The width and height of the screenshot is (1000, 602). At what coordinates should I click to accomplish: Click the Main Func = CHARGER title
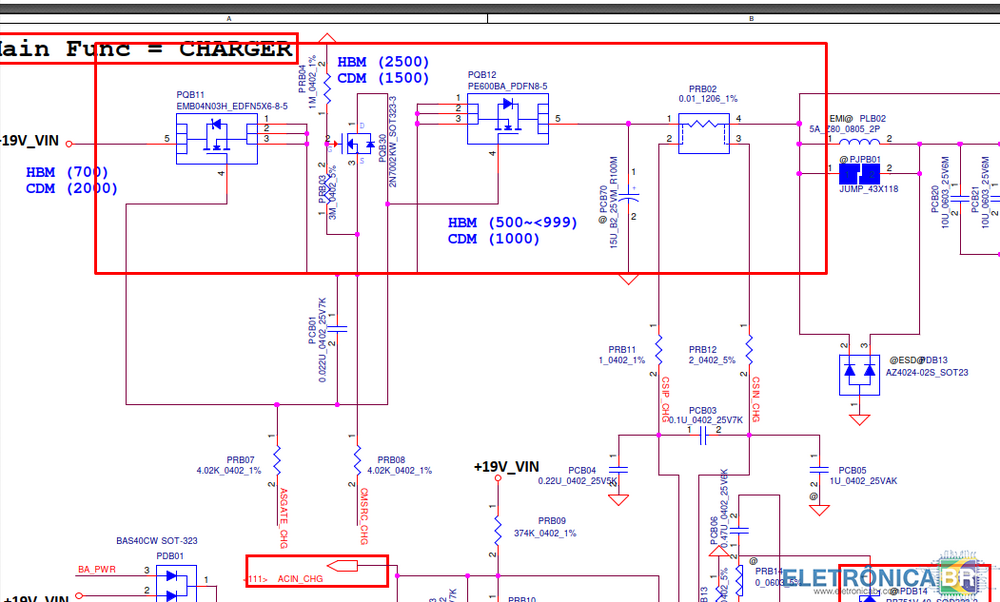click(x=148, y=48)
